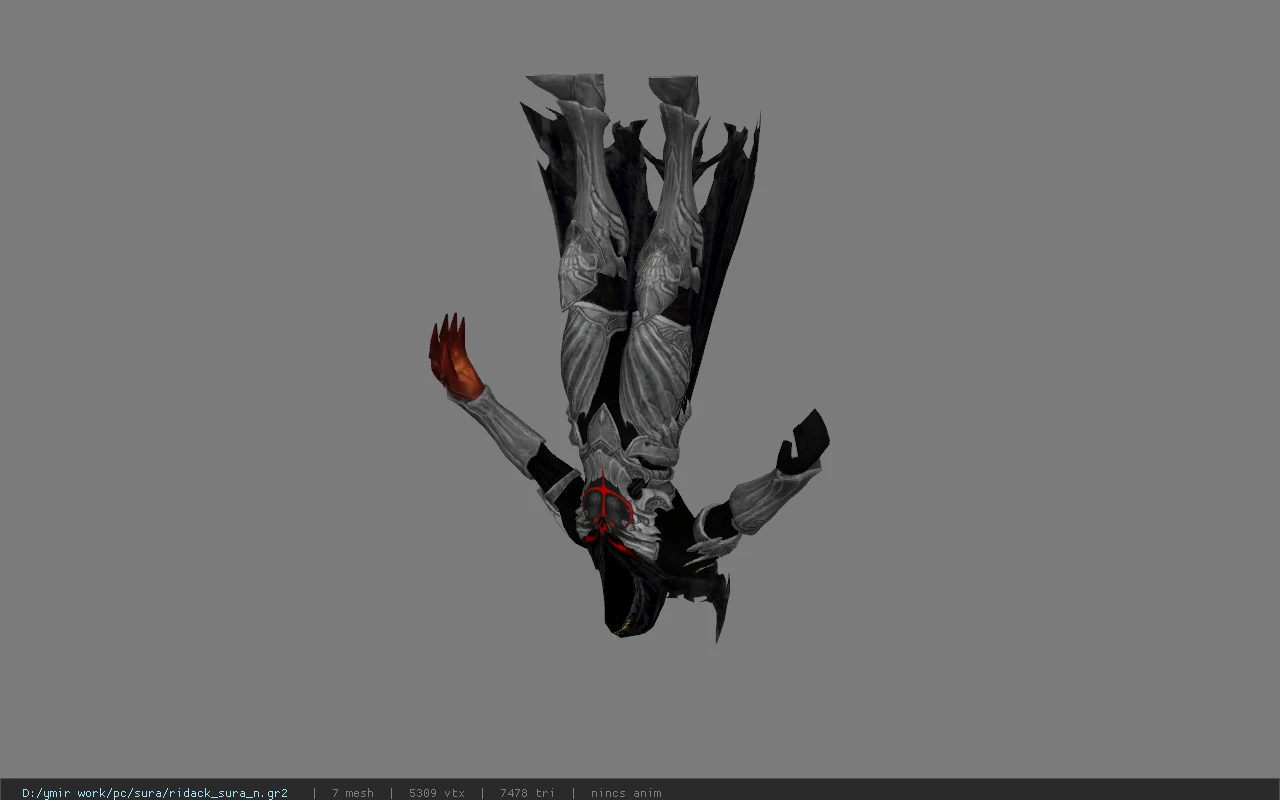Image resolution: width=1280 pixels, height=800 pixels.
Task: Click the '7 mesh' status entry
Action: [353, 793]
